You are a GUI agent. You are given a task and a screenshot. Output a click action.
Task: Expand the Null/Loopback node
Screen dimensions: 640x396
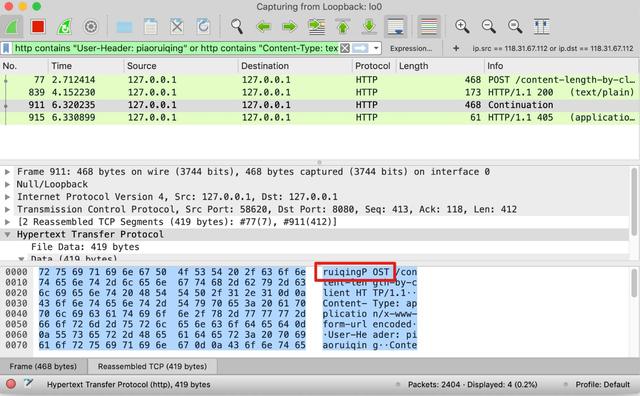(7, 185)
